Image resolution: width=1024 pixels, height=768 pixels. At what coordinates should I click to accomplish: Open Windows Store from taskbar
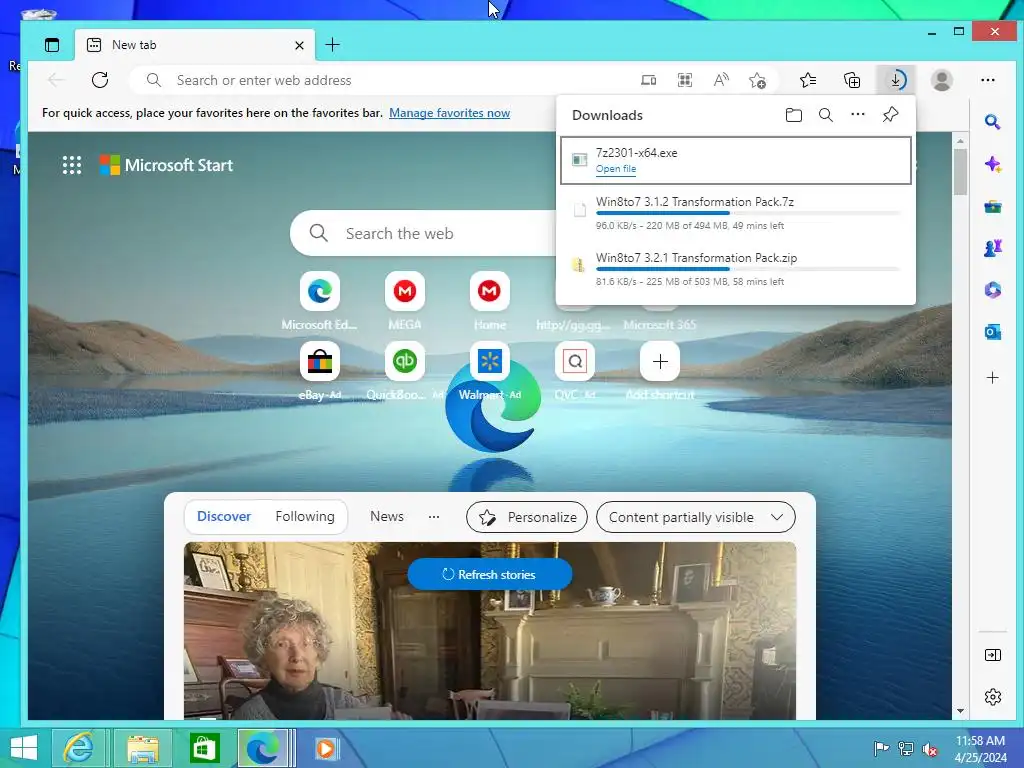point(204,748)
